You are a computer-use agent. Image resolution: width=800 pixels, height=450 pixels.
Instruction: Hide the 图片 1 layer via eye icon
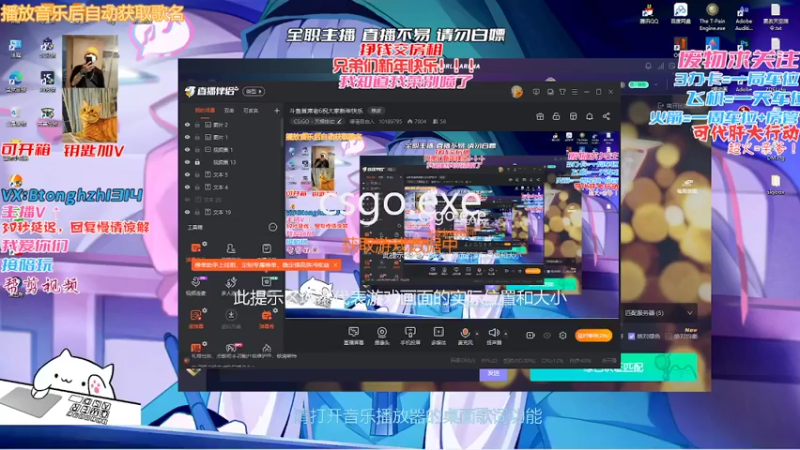(187, 137)
